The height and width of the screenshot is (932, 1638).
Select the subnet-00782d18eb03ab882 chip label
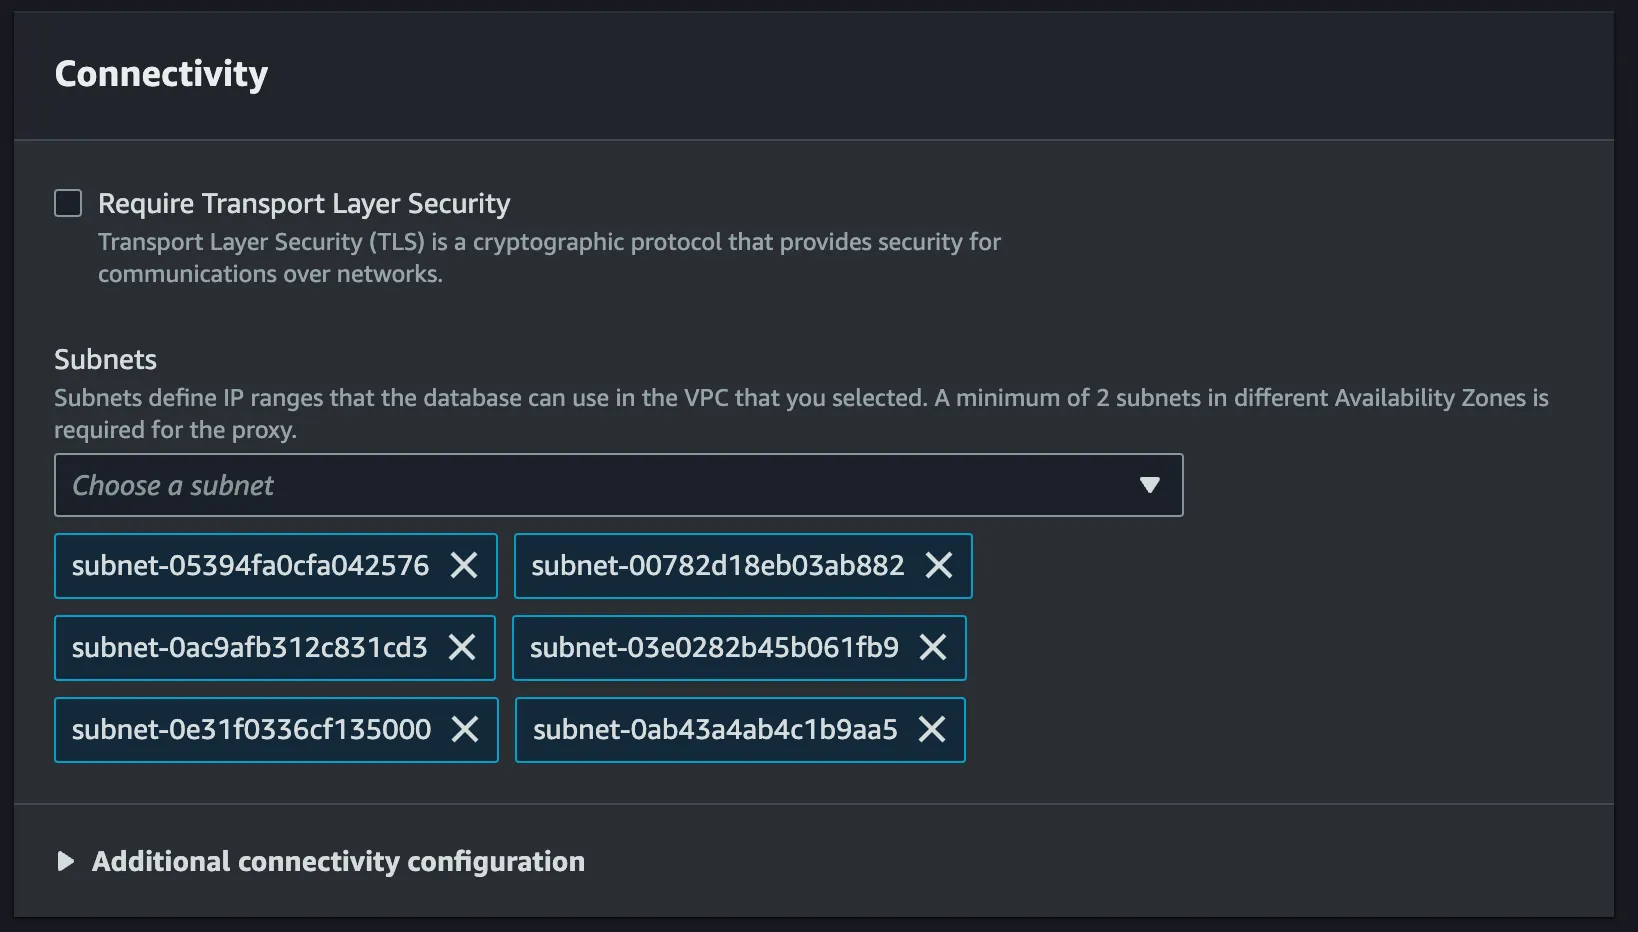[717, 566]
